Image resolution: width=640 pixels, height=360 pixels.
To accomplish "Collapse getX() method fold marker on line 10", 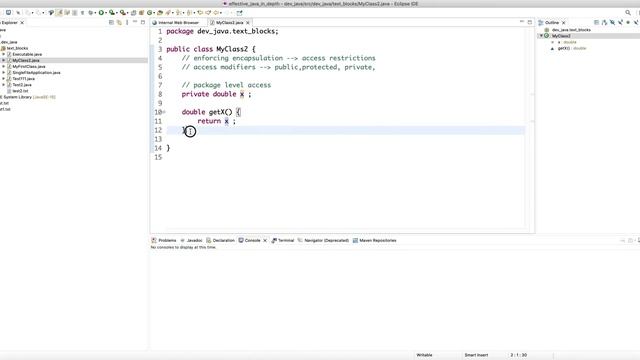I will coord(164,112).
